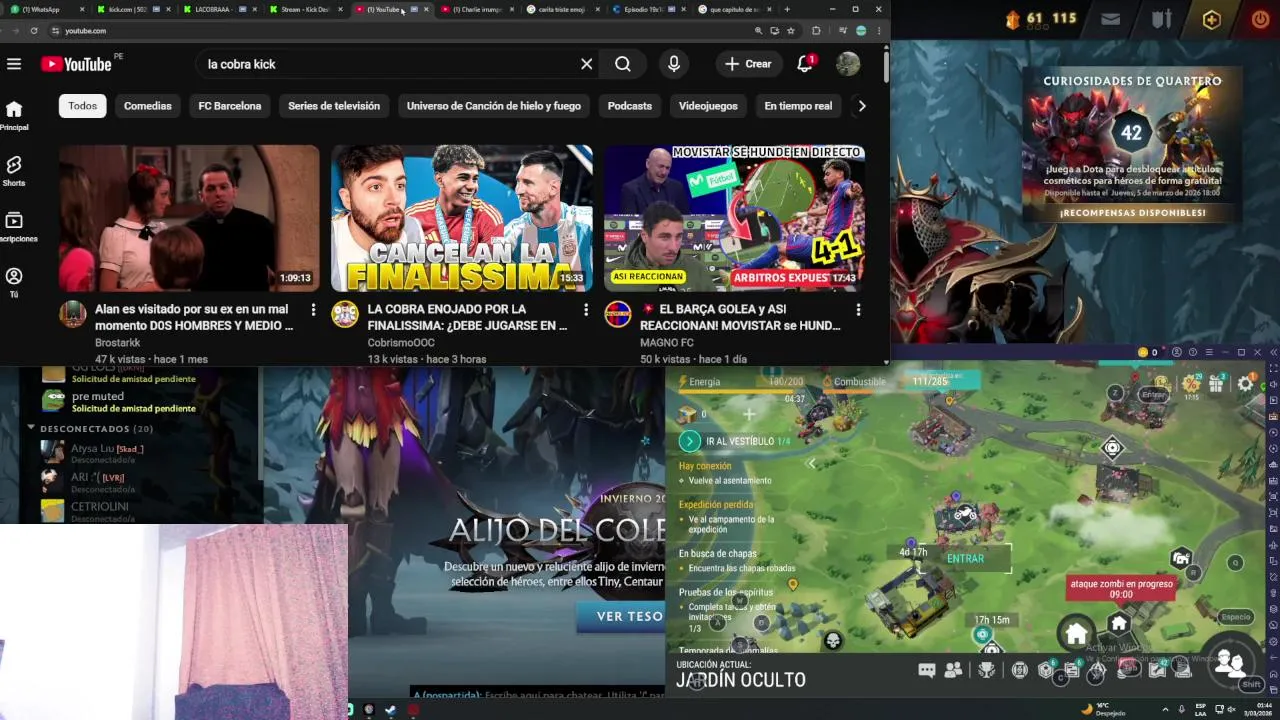Image resolution: width=1280 pixels, height=720 pixels.
Task: Show more filter chips with right arrow
Action: click(862, 106)
